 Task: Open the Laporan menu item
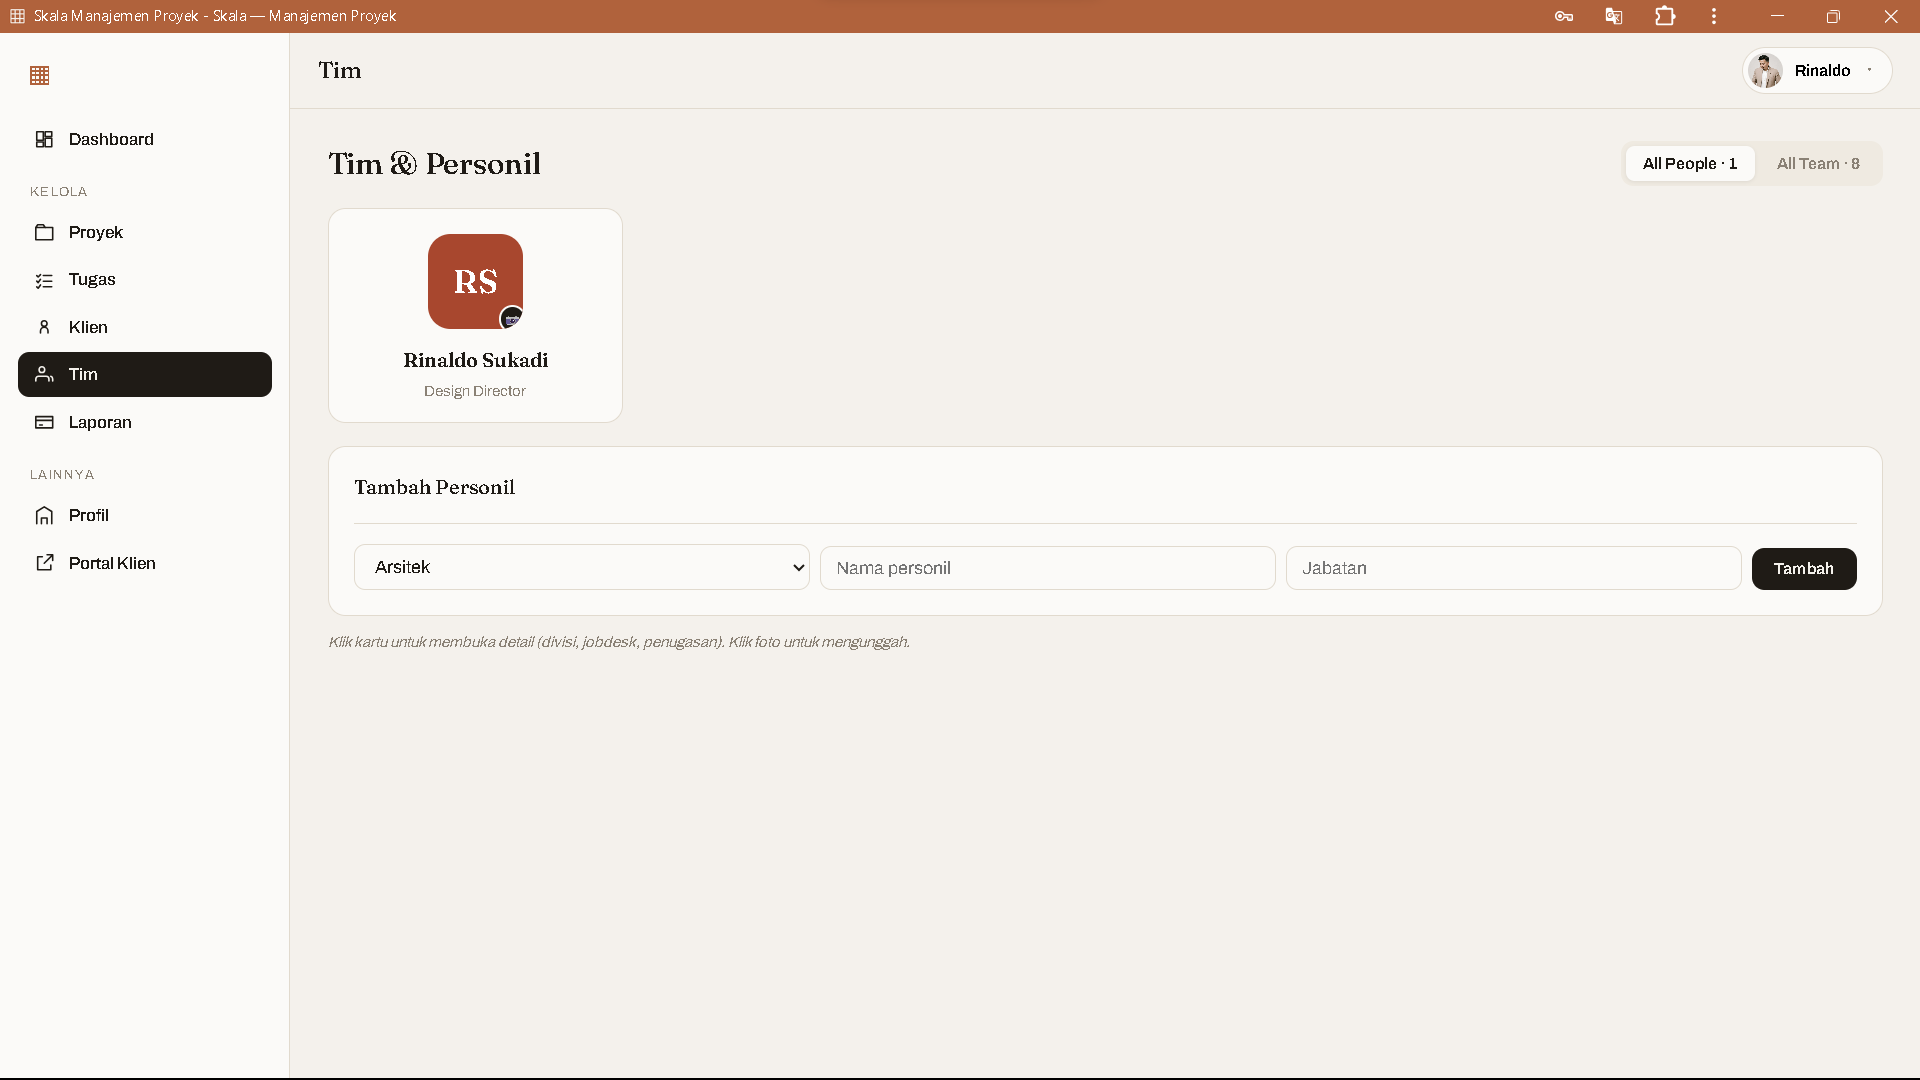pyautogui.click(x=145, y=422)
